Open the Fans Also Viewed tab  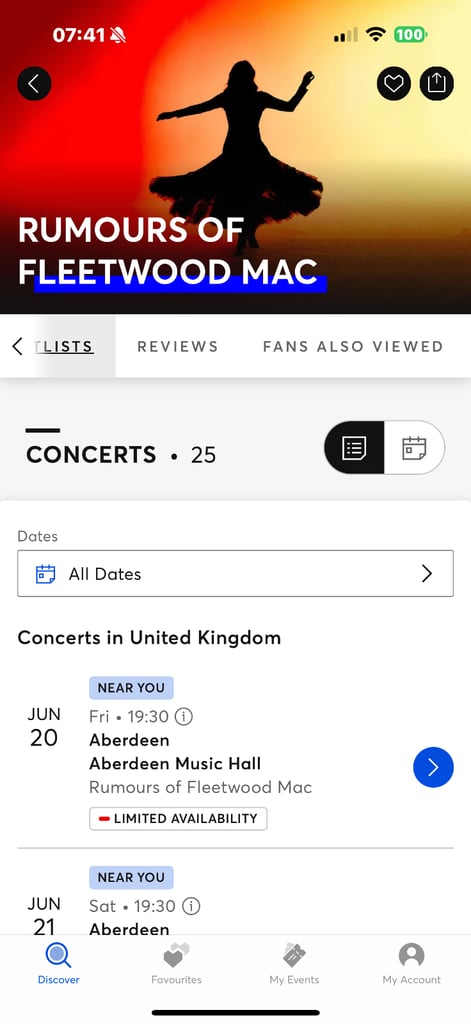353,346
